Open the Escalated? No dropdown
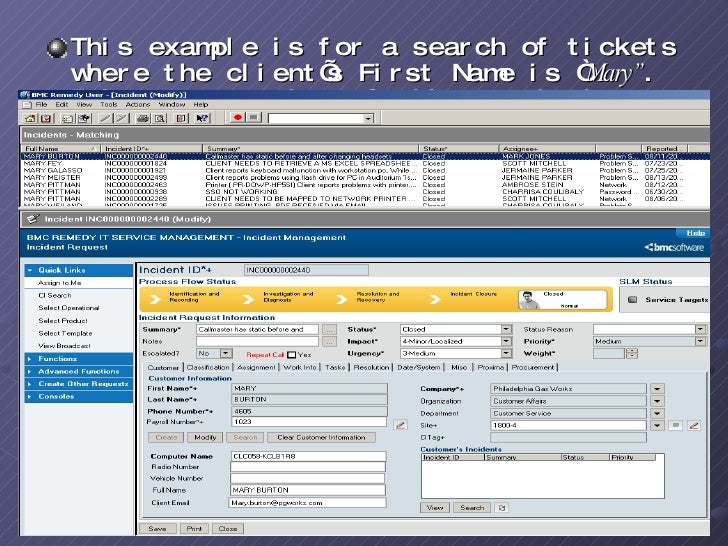This screenshot has width=728, height=546. [226, 354]
